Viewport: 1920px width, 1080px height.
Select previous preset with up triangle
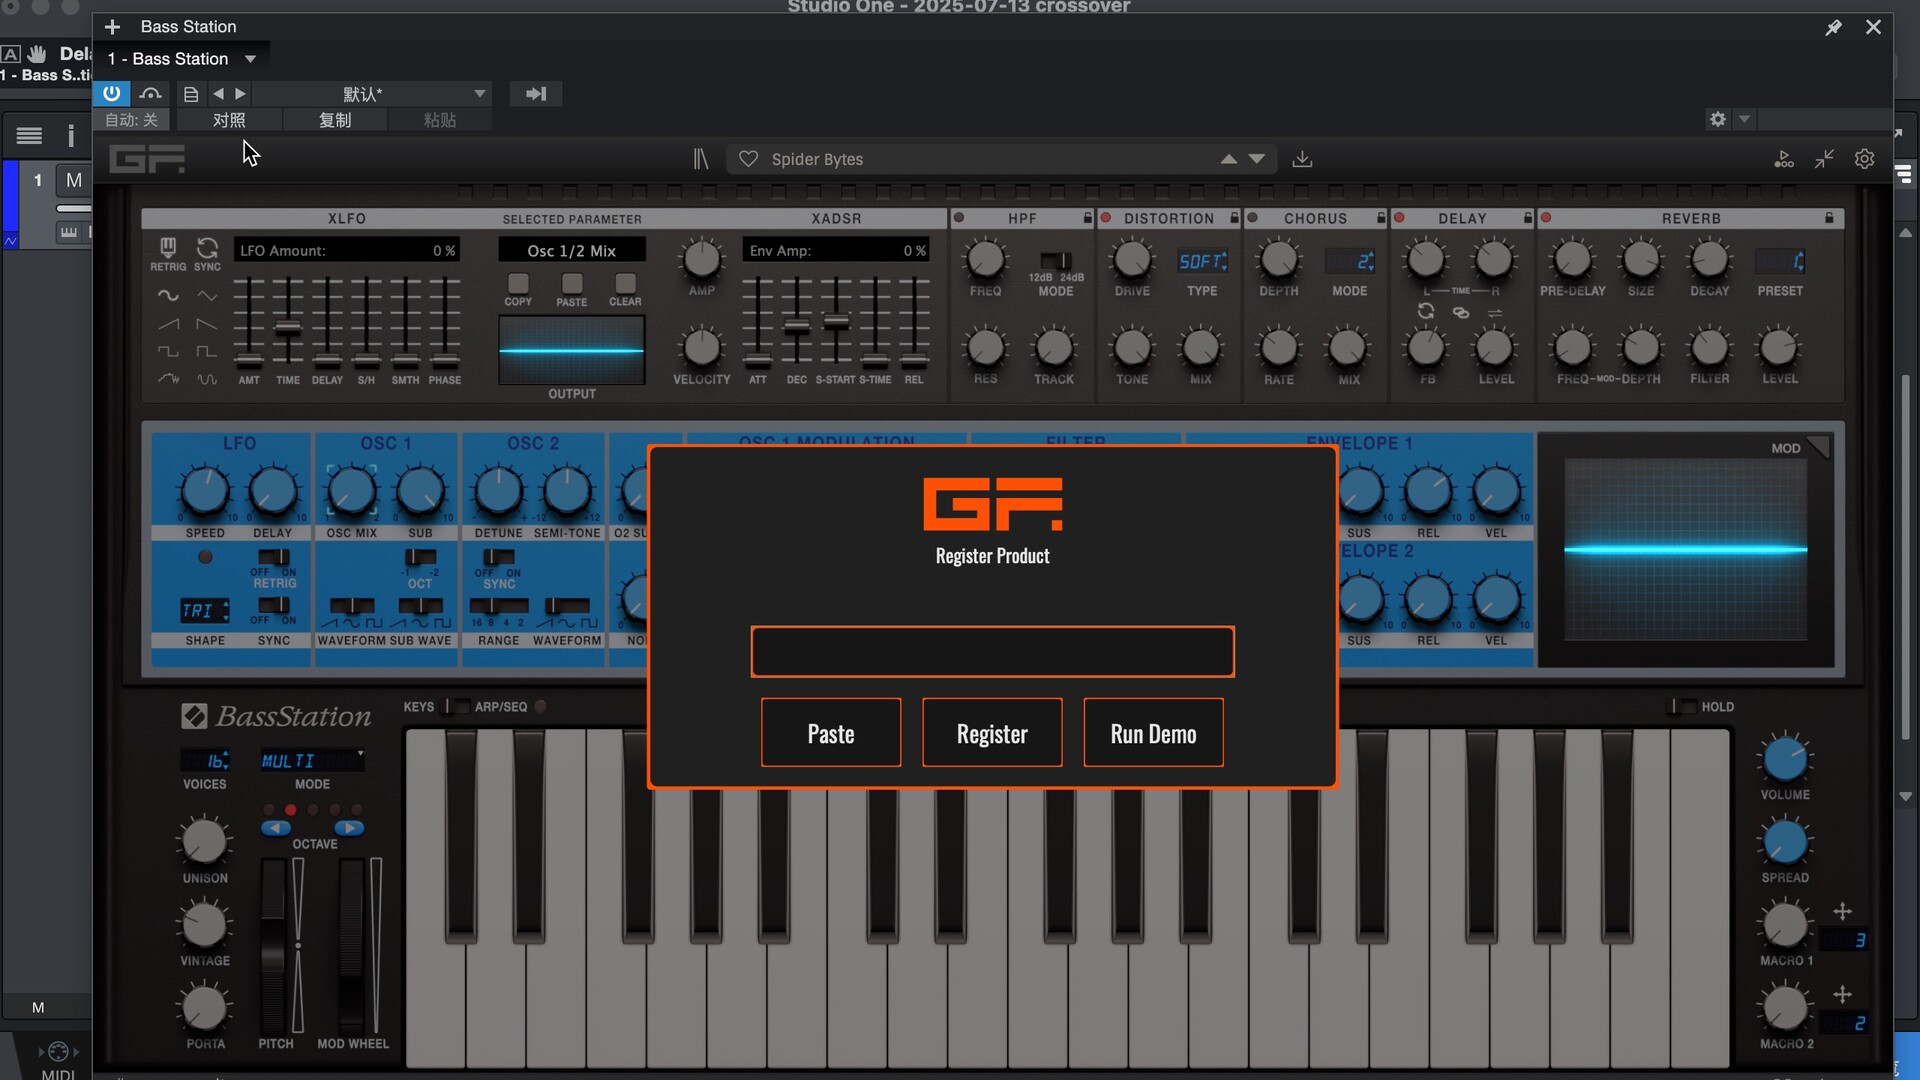[1228, 159]
